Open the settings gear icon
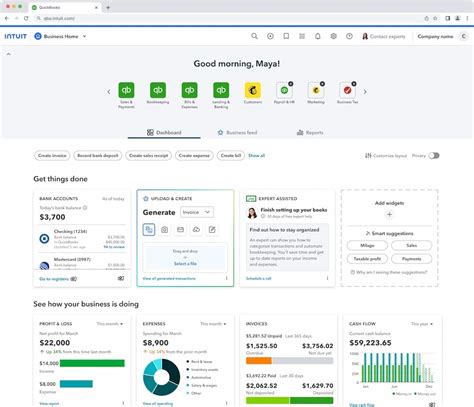The image size is (474, 407). click(333, 36)
